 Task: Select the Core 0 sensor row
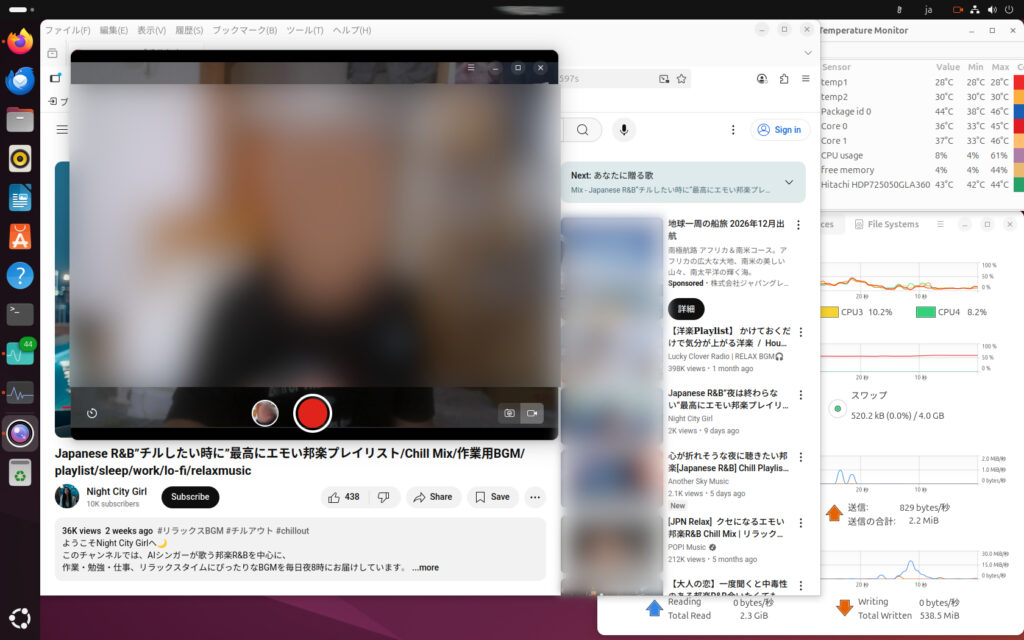(x=921, y=126)
